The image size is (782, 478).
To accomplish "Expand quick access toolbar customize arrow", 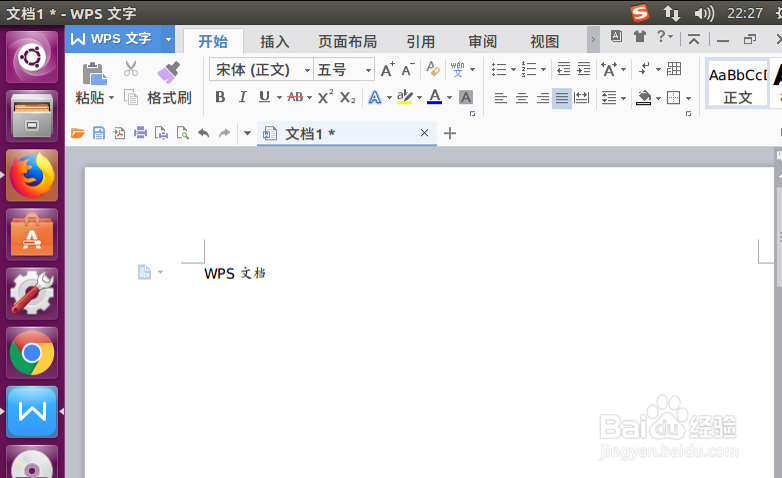I will click(x=247, y=133).
